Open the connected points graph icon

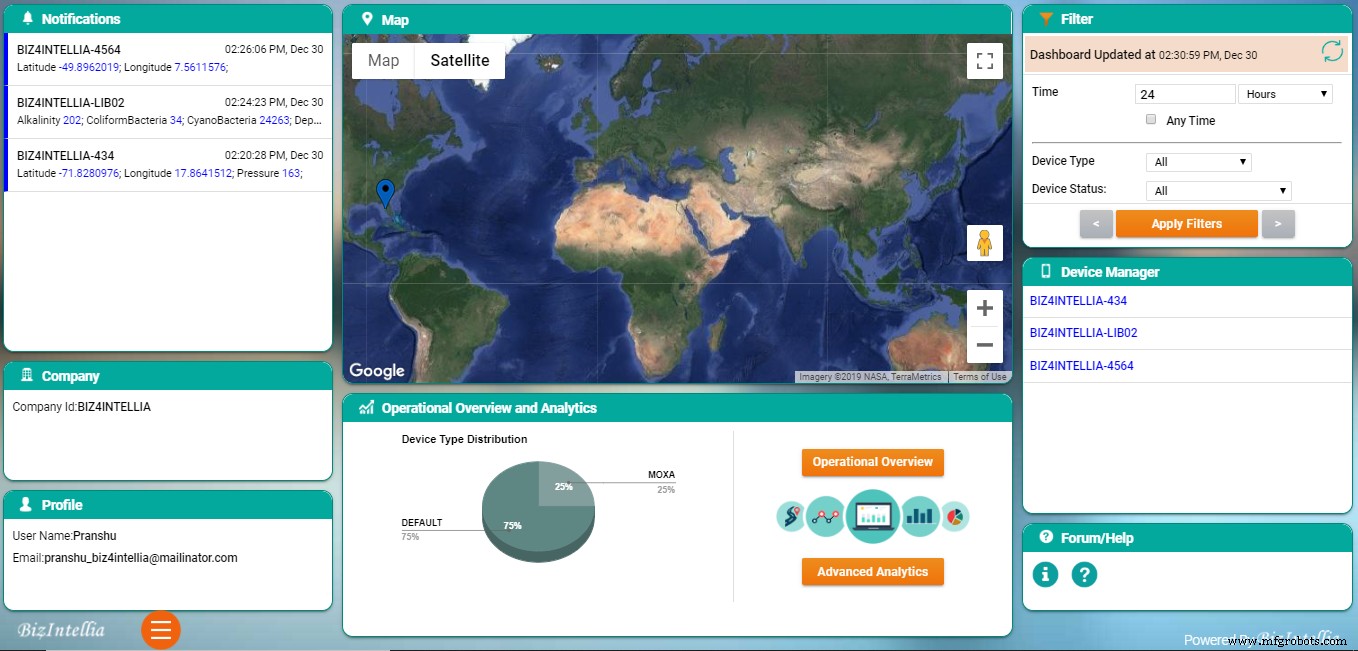826,516
